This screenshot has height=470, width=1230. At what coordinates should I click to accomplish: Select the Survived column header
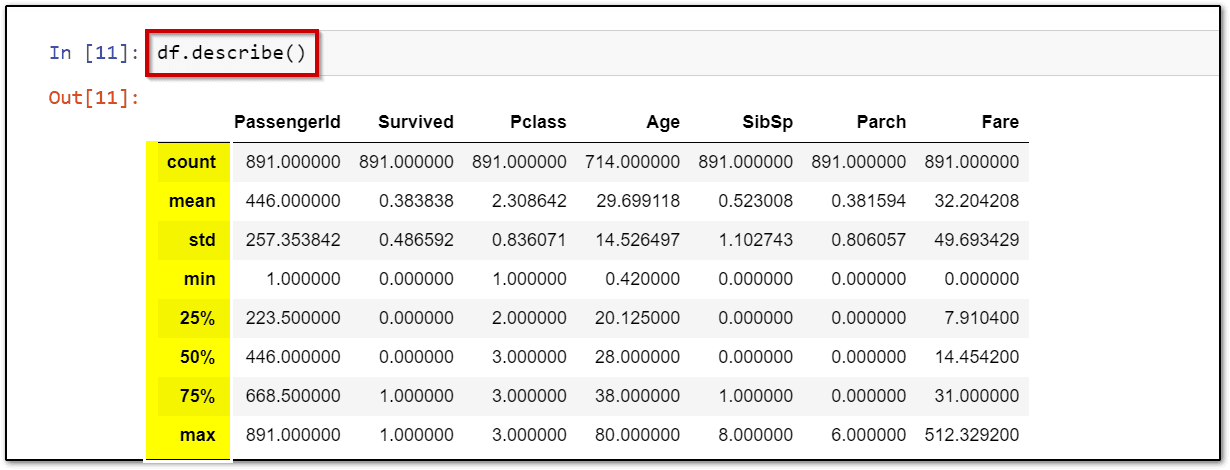pos(415,122)
